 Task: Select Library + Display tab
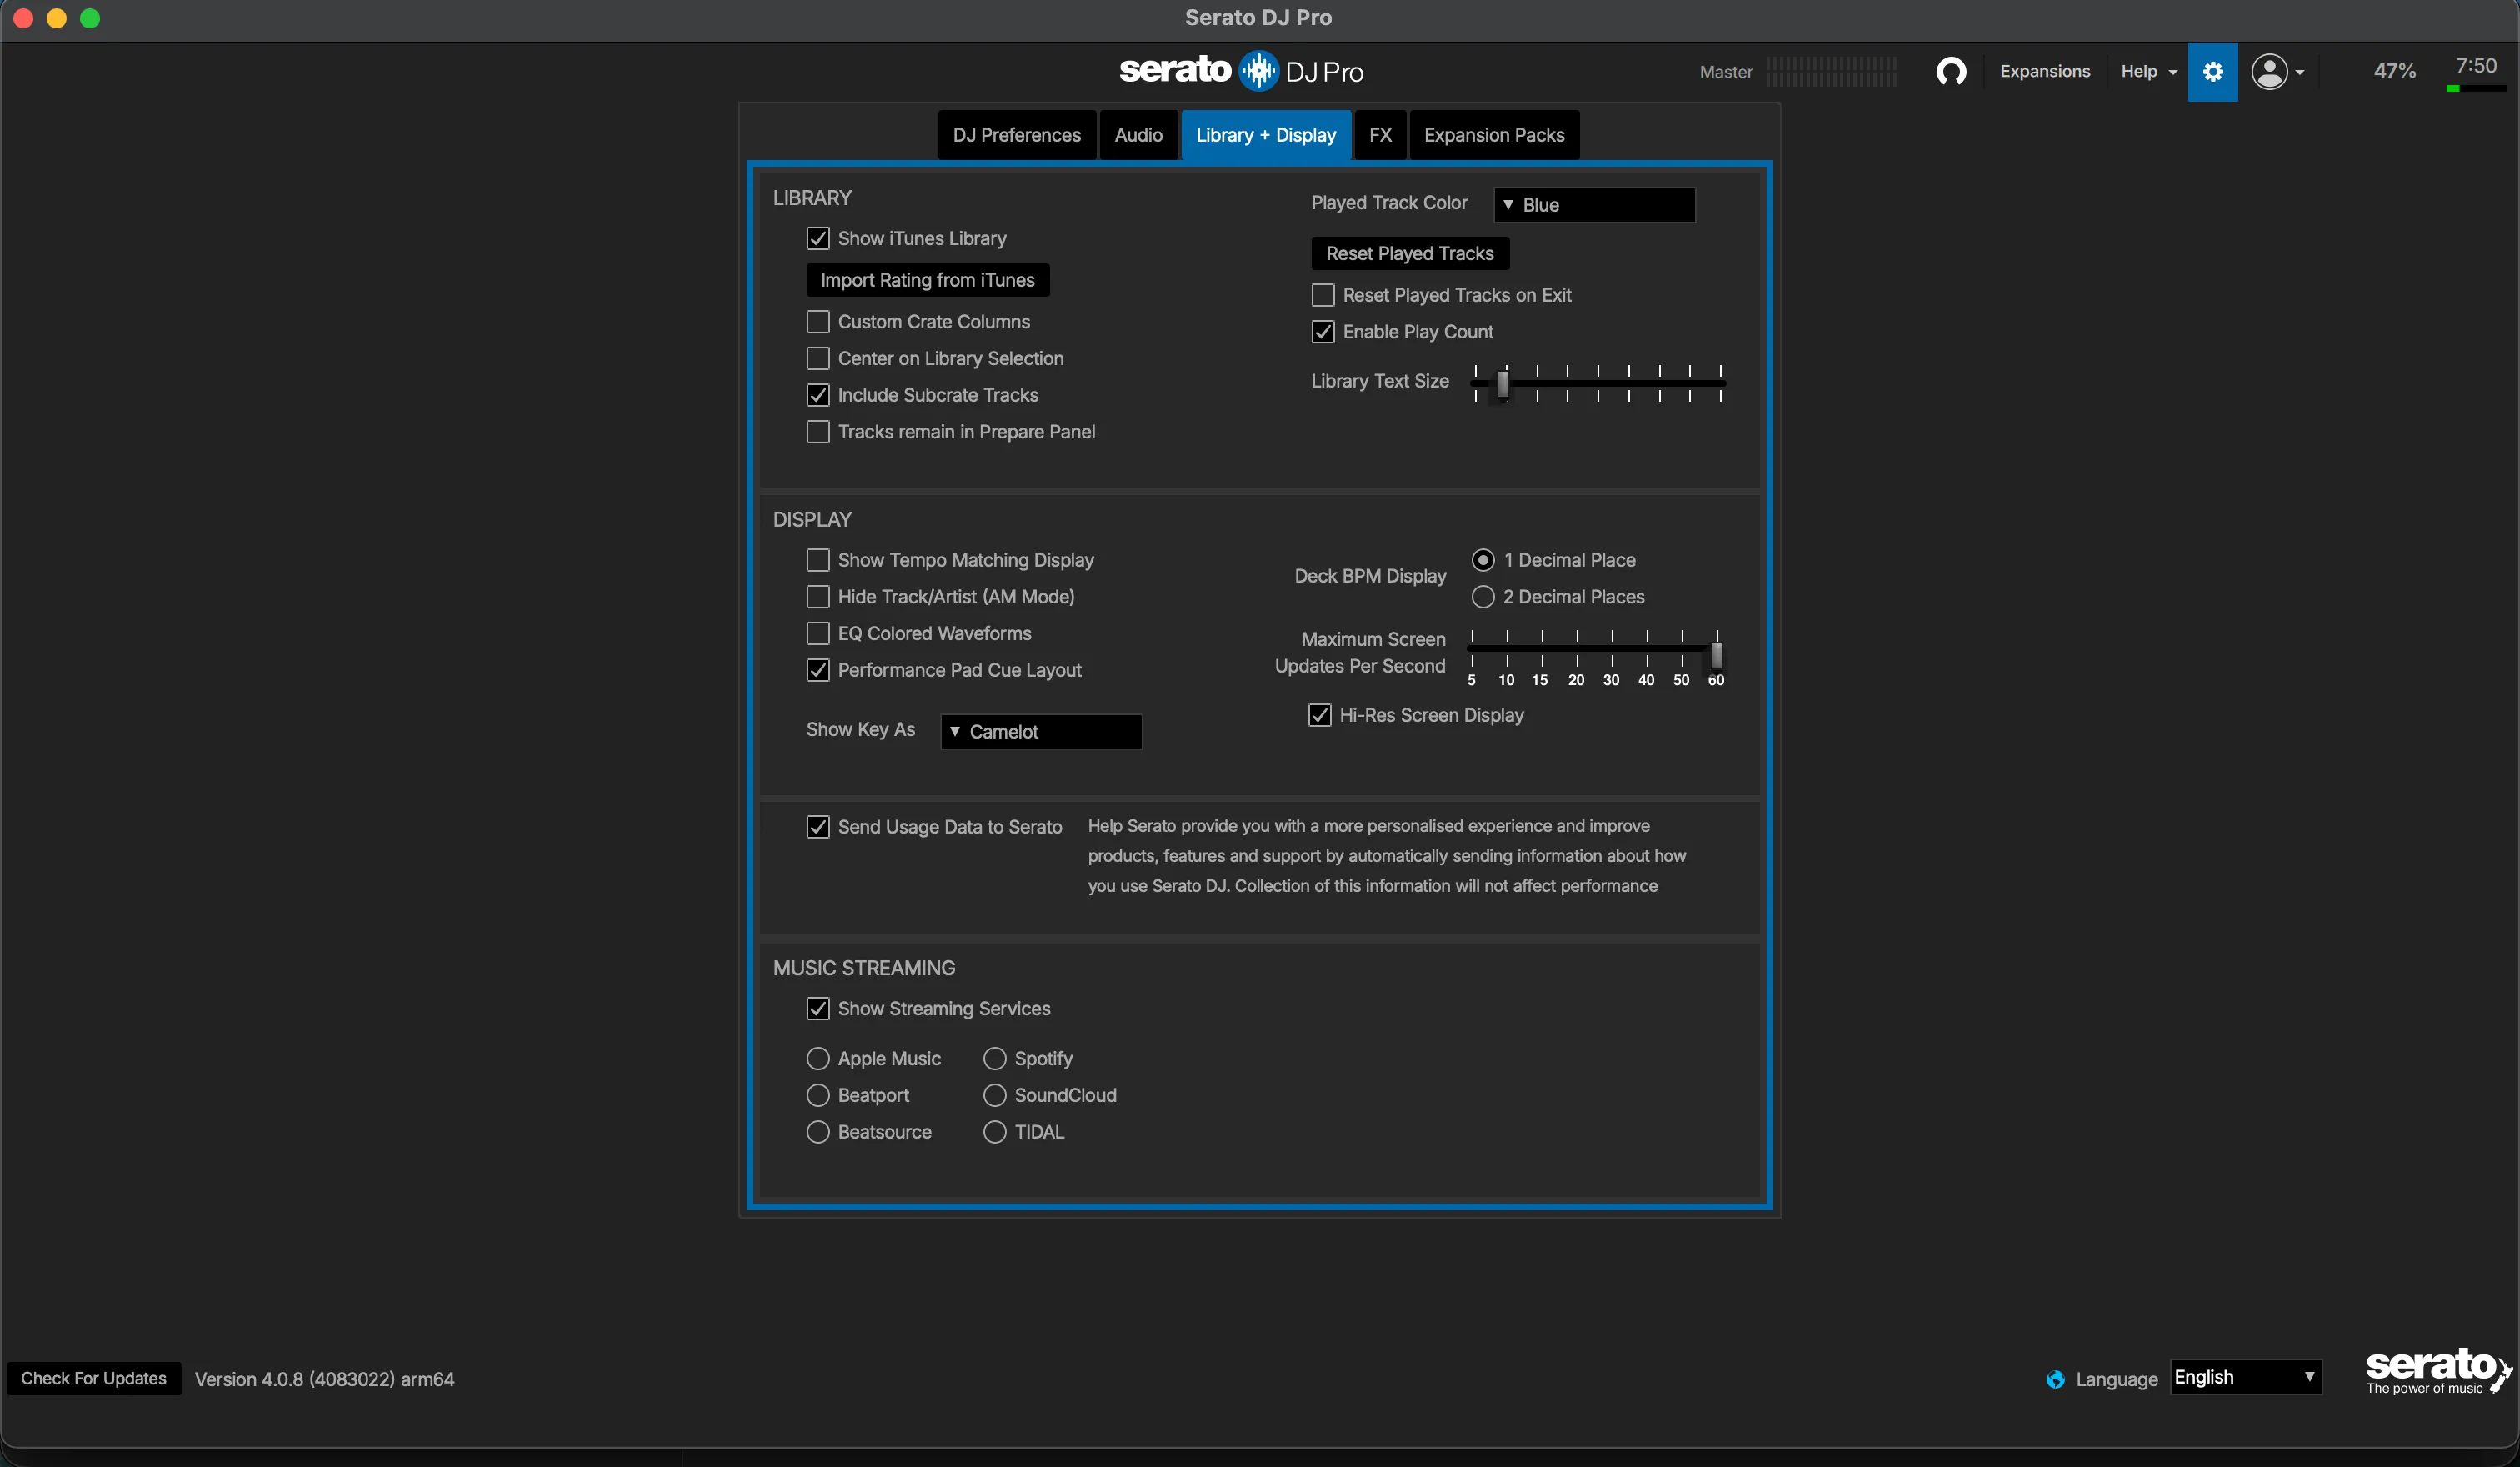click(x=1265, y=135)
